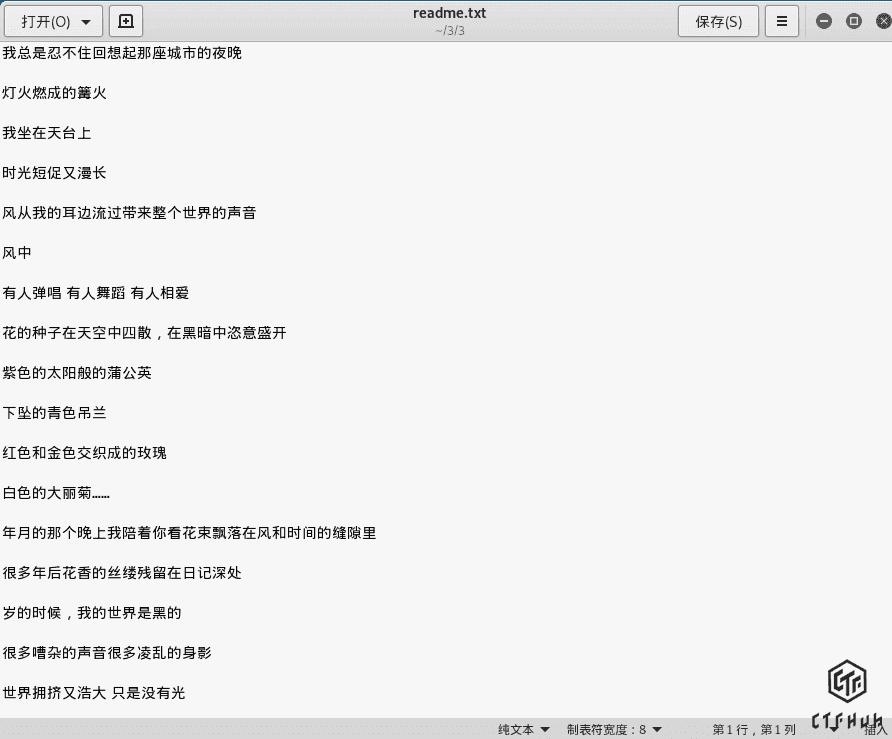Place cursor in line 紫色的太阳般的蒲公英
The width and height of the screenshot is (892, 739).
point(77,373)
